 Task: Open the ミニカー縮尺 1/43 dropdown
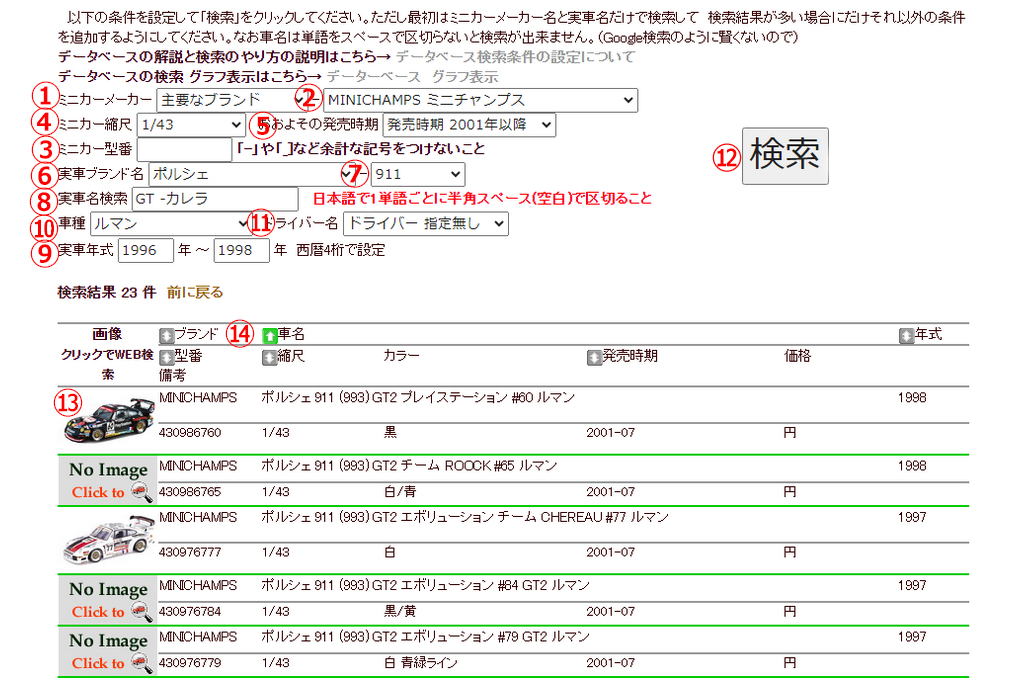pyautogui.click(x=191, y=125)
